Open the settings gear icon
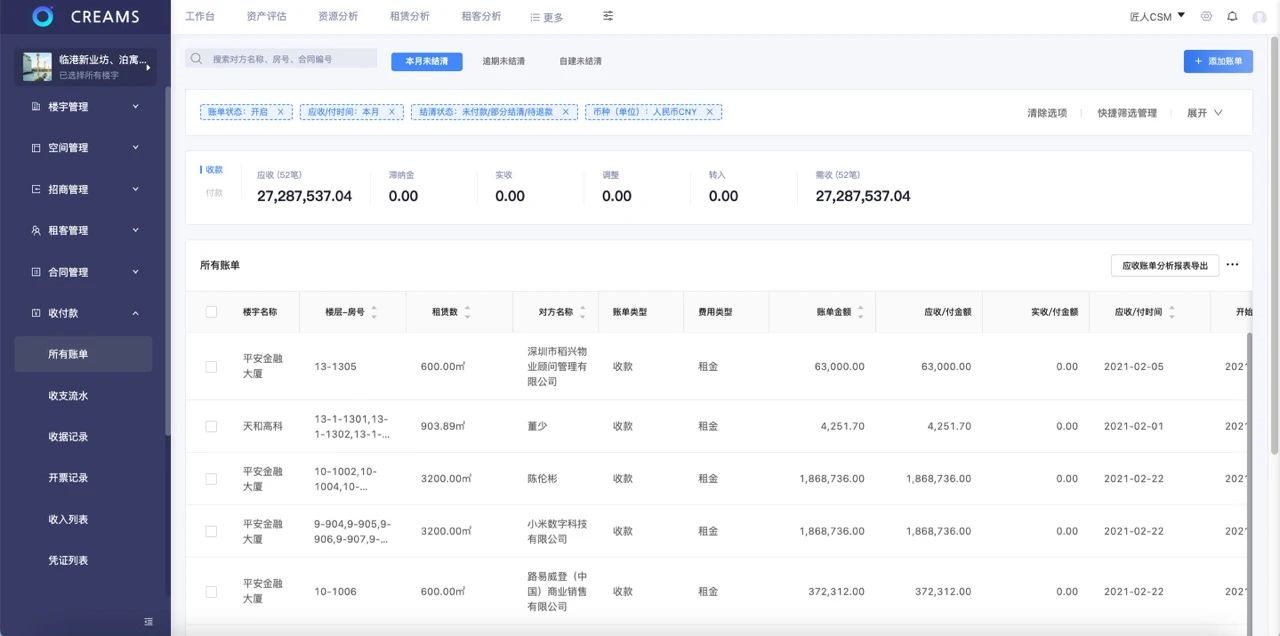The width and height of the screenshot is (1280, 636). pyautogui.click(x=1206, y=17)
